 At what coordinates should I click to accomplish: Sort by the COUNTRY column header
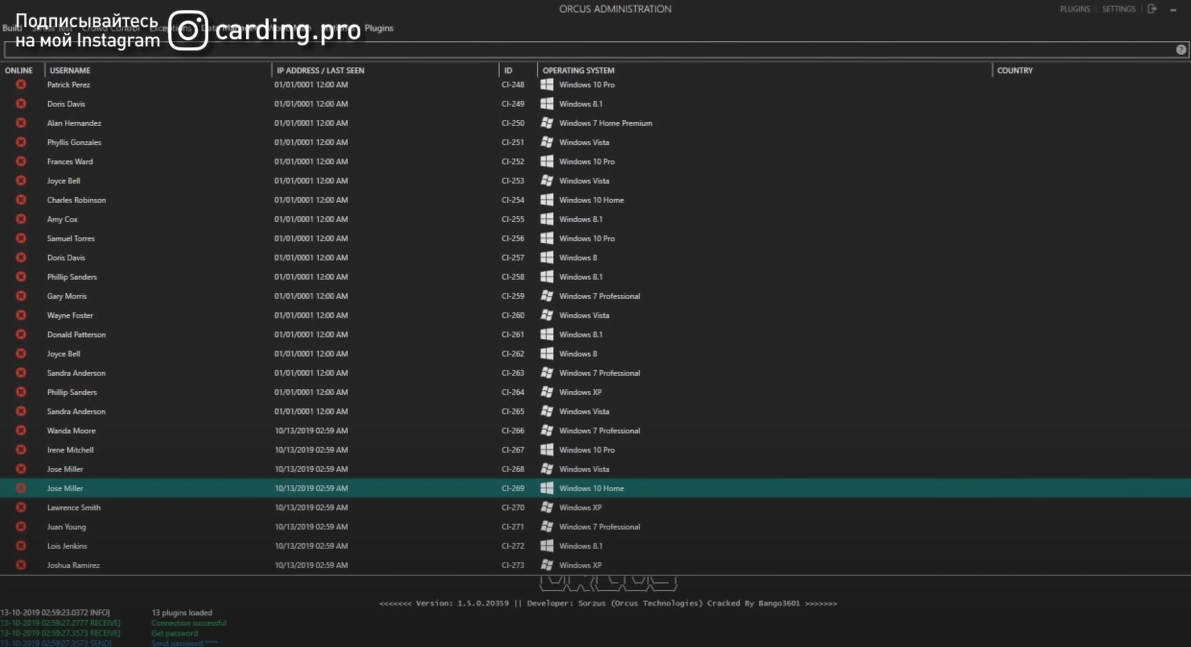1015,70
